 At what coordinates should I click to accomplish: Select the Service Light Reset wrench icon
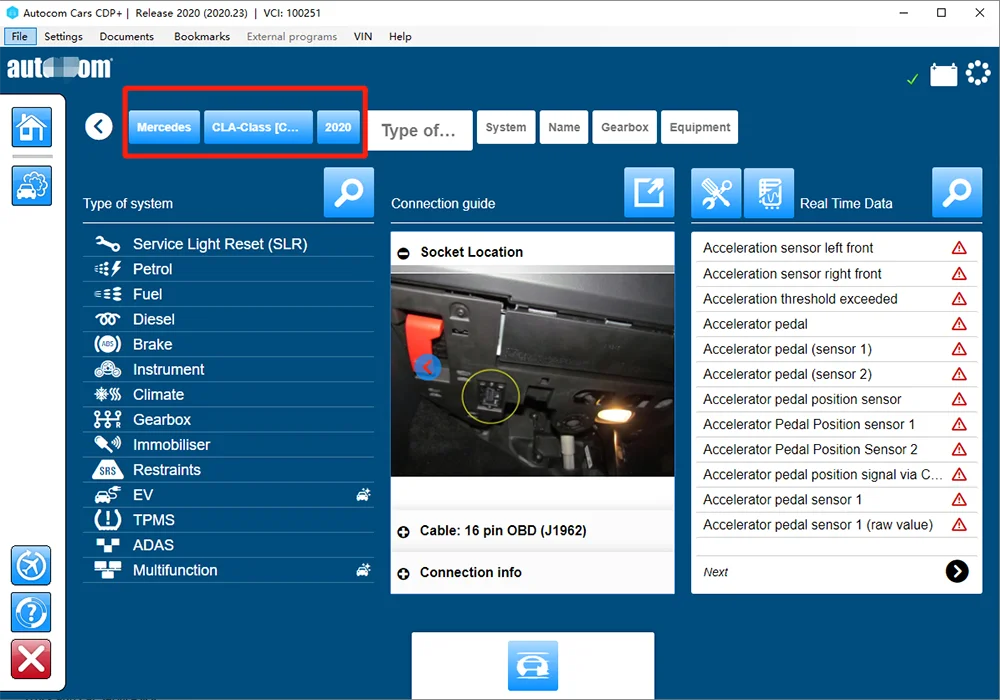(x=107, y=244)
